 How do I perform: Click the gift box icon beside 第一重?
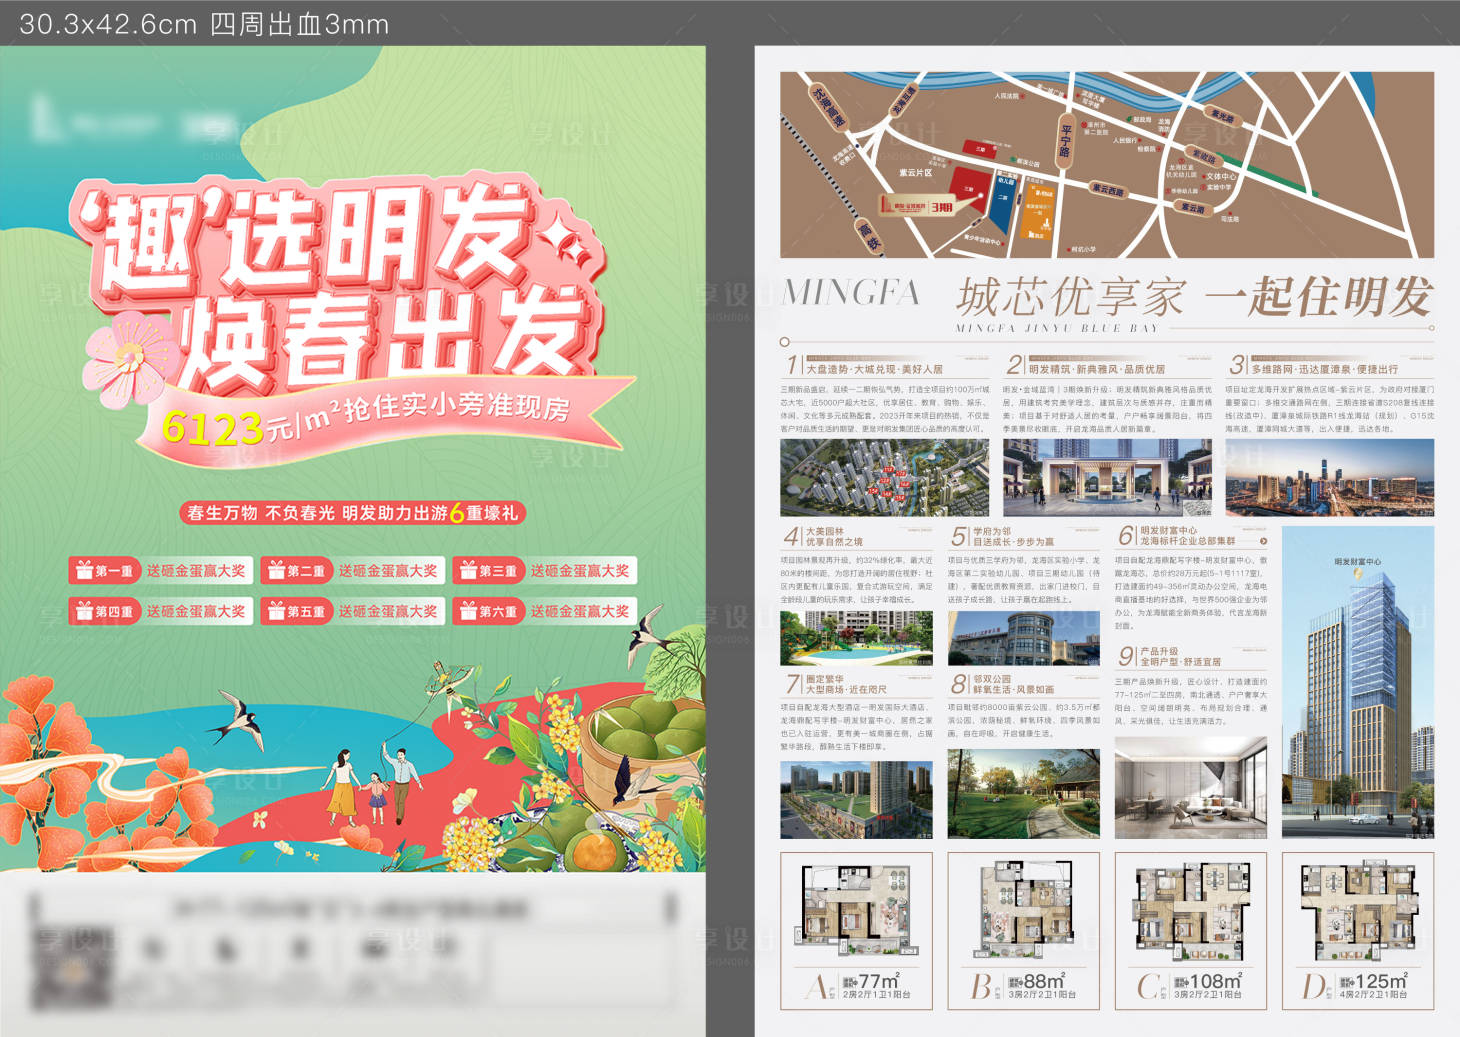[83, 571]
